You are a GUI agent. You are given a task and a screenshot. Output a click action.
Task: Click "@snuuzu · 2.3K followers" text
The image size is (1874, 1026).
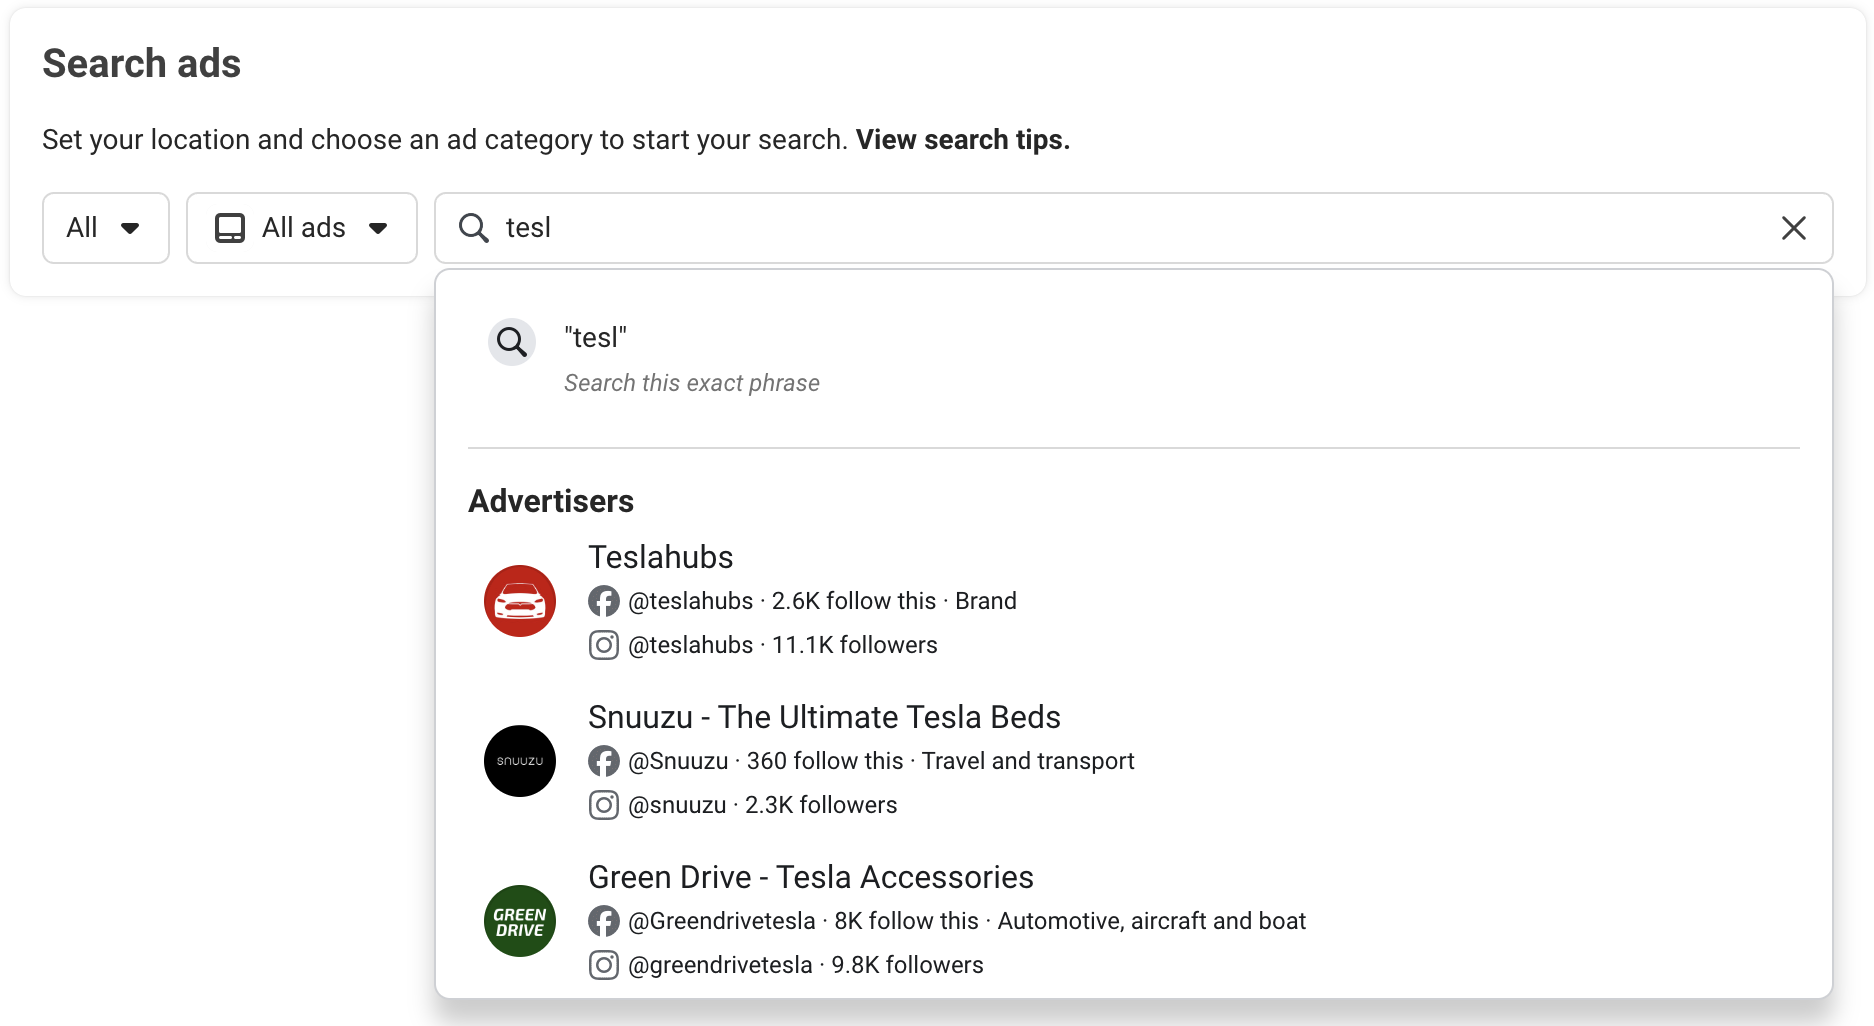tap(763, 805)
